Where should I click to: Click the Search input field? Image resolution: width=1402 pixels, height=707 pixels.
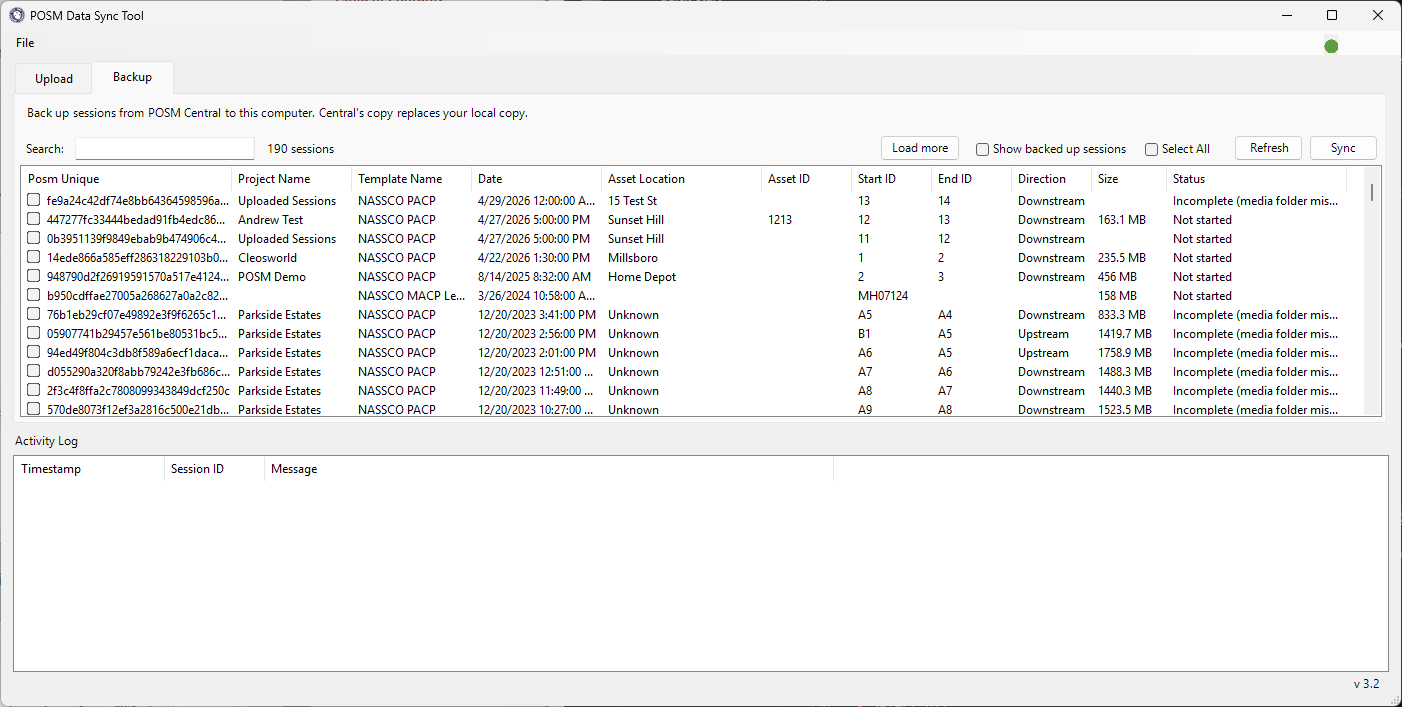(165, 148)
